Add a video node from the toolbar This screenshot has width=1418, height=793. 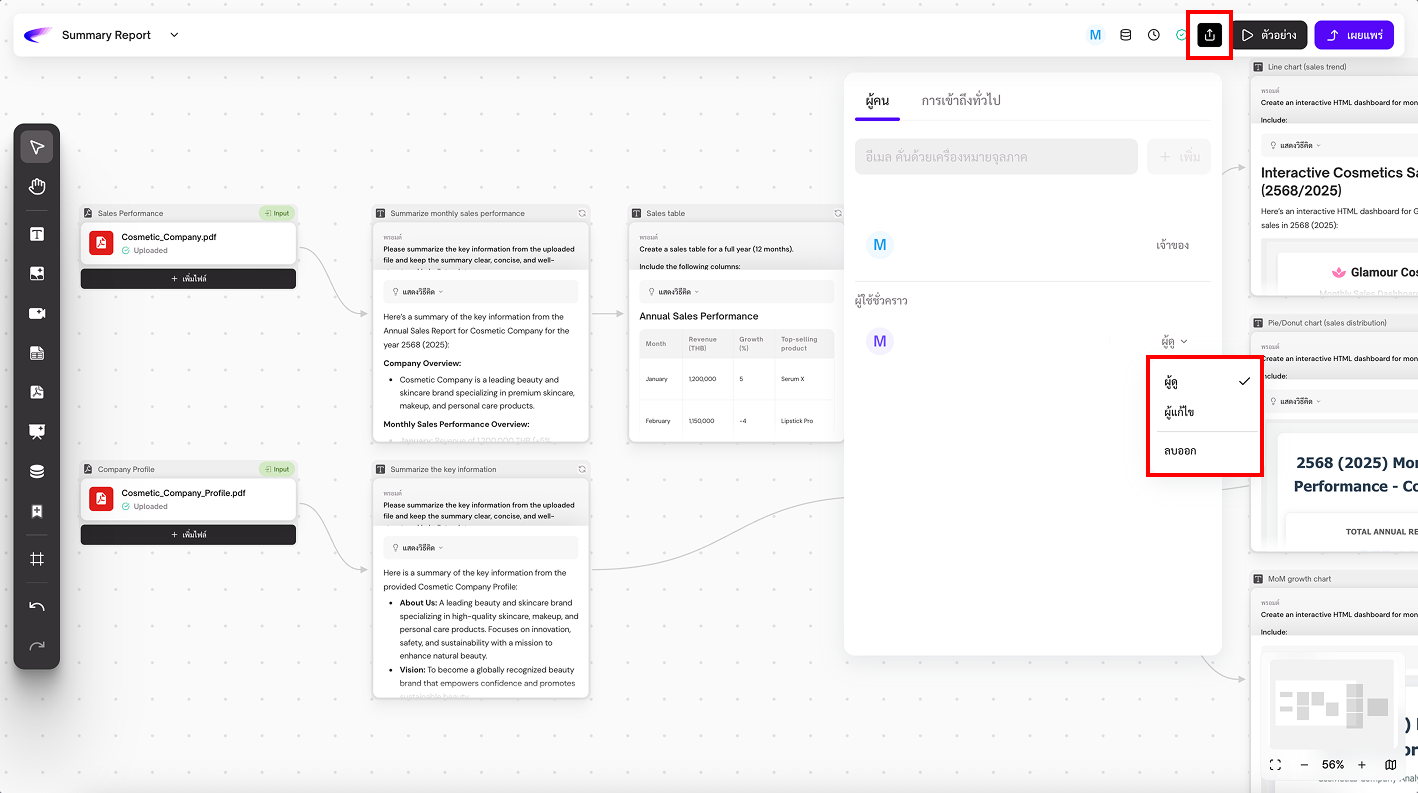click(37, 313)
